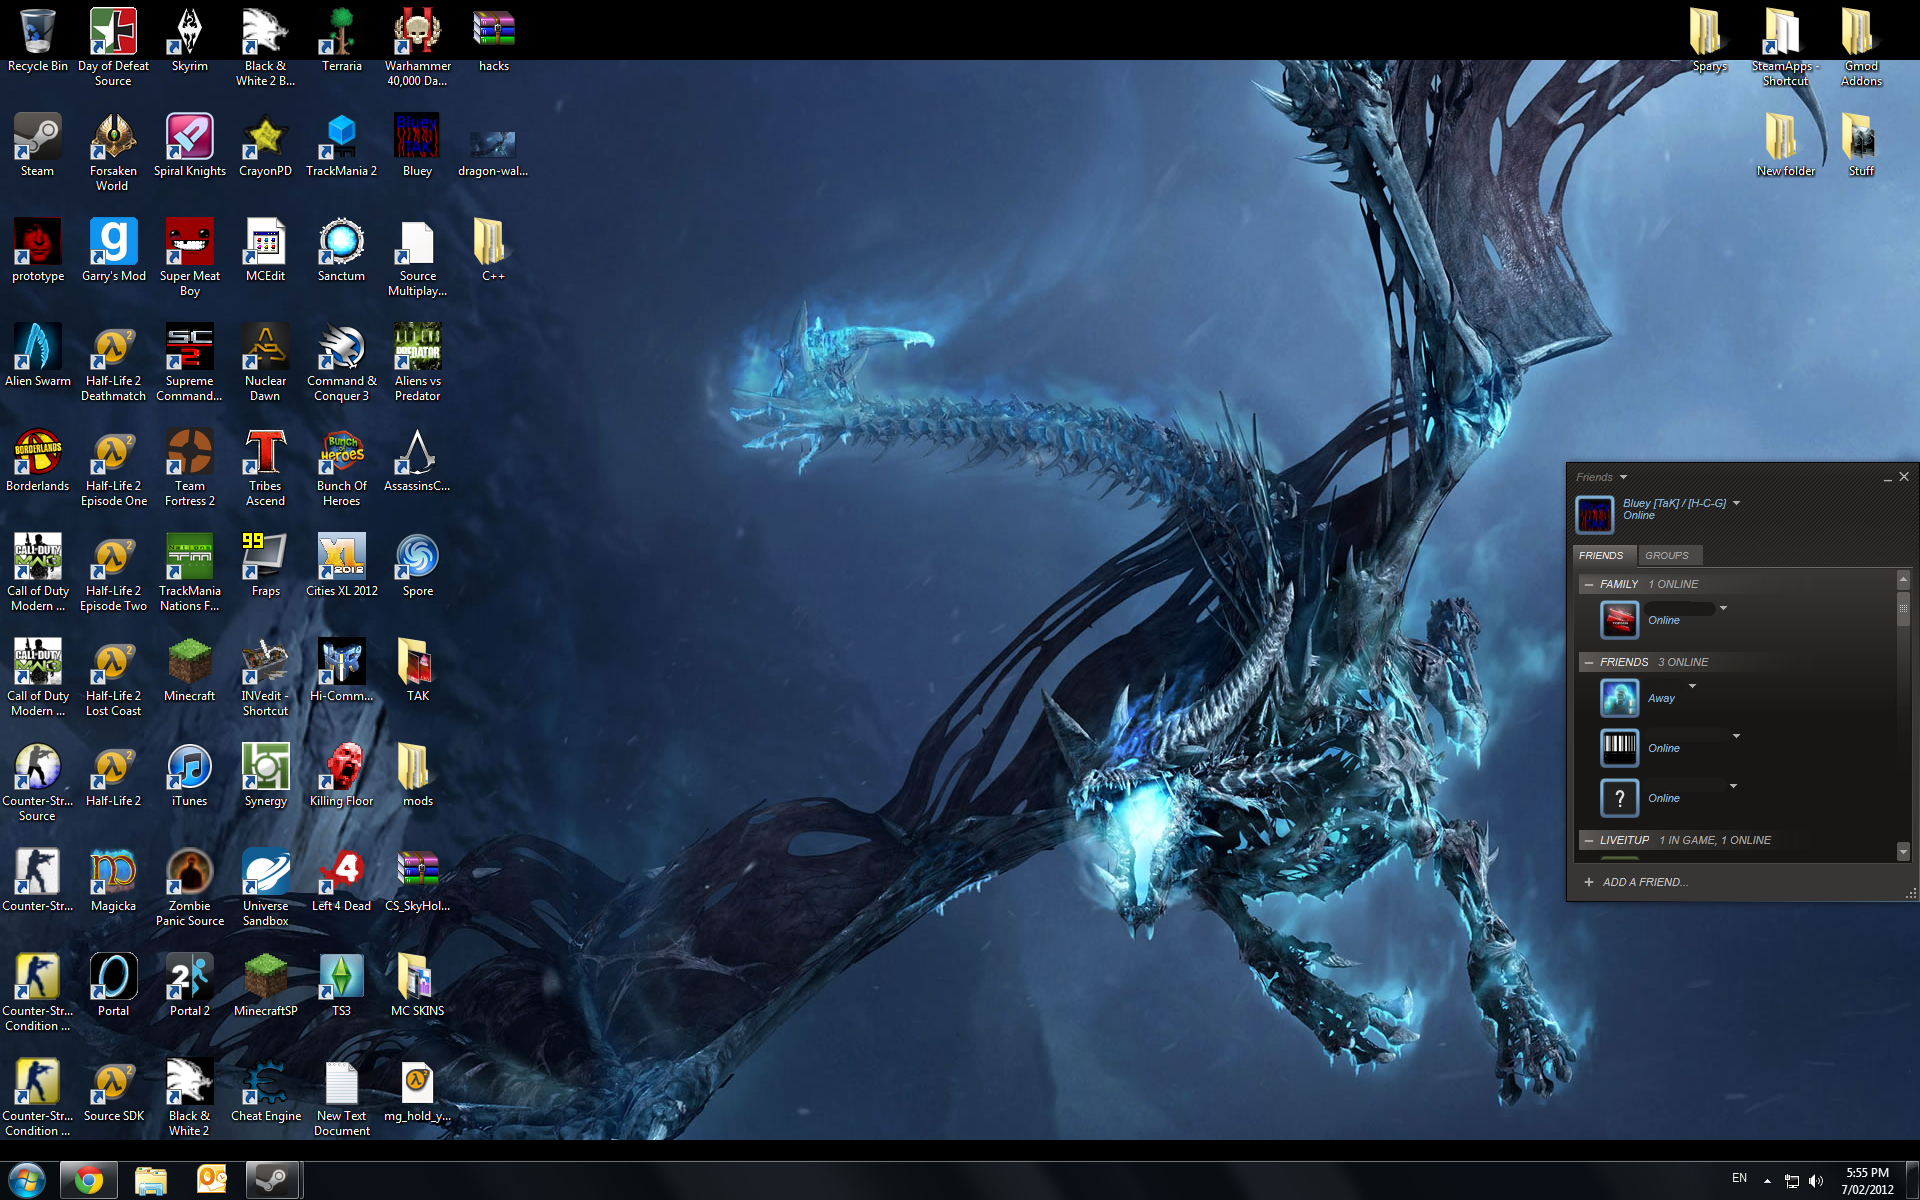1920x1200 pixels.
Task: Open Bluey [TaK] status dropdown arrow
Action: click(x=1737, y=503)
